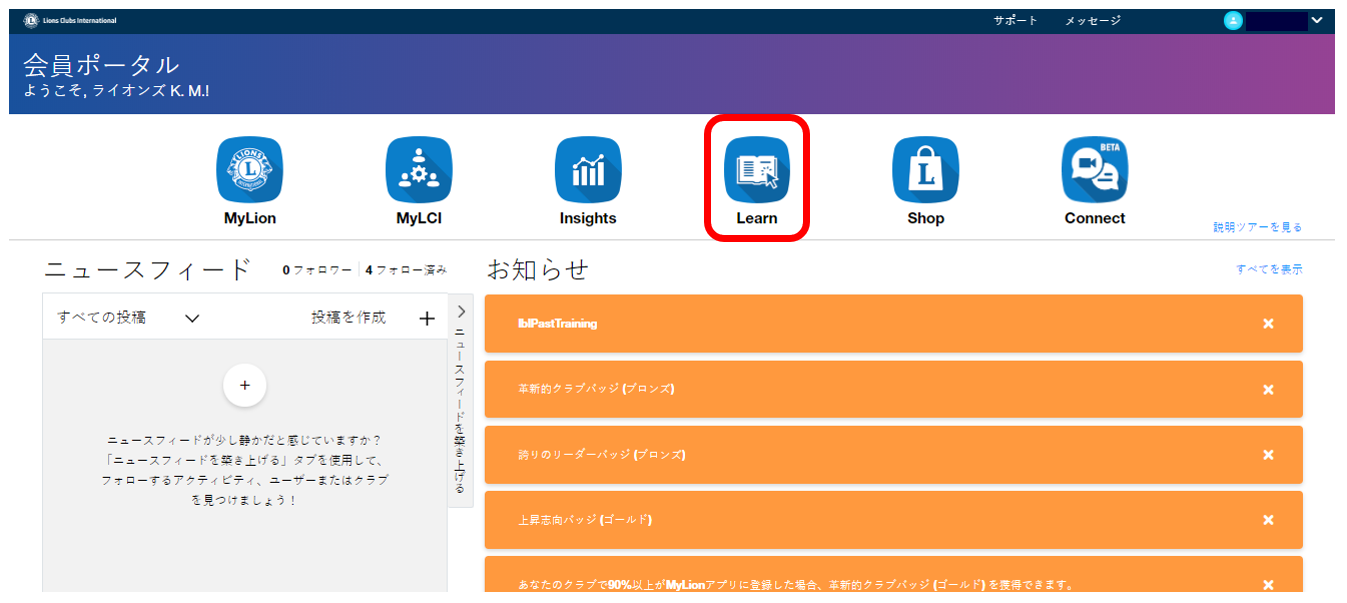The width and height of the screenshot is (1347, 603).
Task: Click the round plus button in news feed
Action: [x=245, y=385]
